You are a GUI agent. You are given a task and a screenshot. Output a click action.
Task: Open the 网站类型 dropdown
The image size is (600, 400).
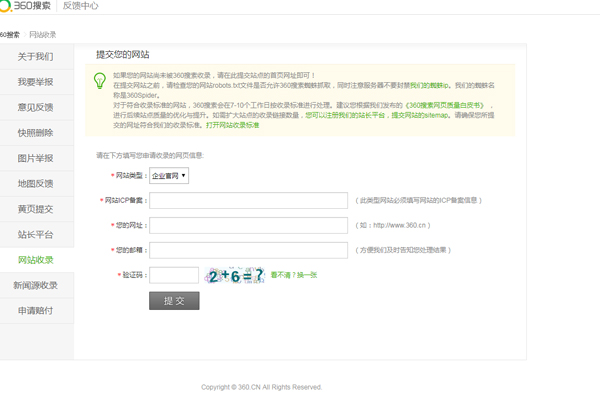(169, 176)
